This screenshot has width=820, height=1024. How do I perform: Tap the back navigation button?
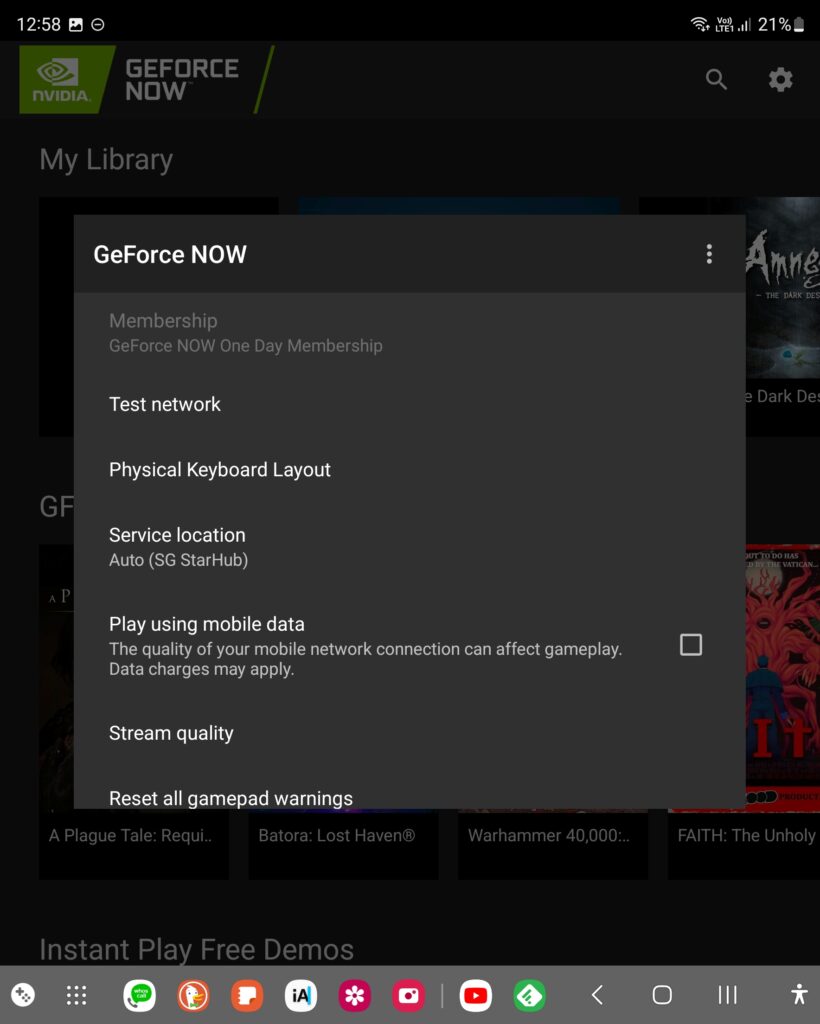[x=597, y=995]
